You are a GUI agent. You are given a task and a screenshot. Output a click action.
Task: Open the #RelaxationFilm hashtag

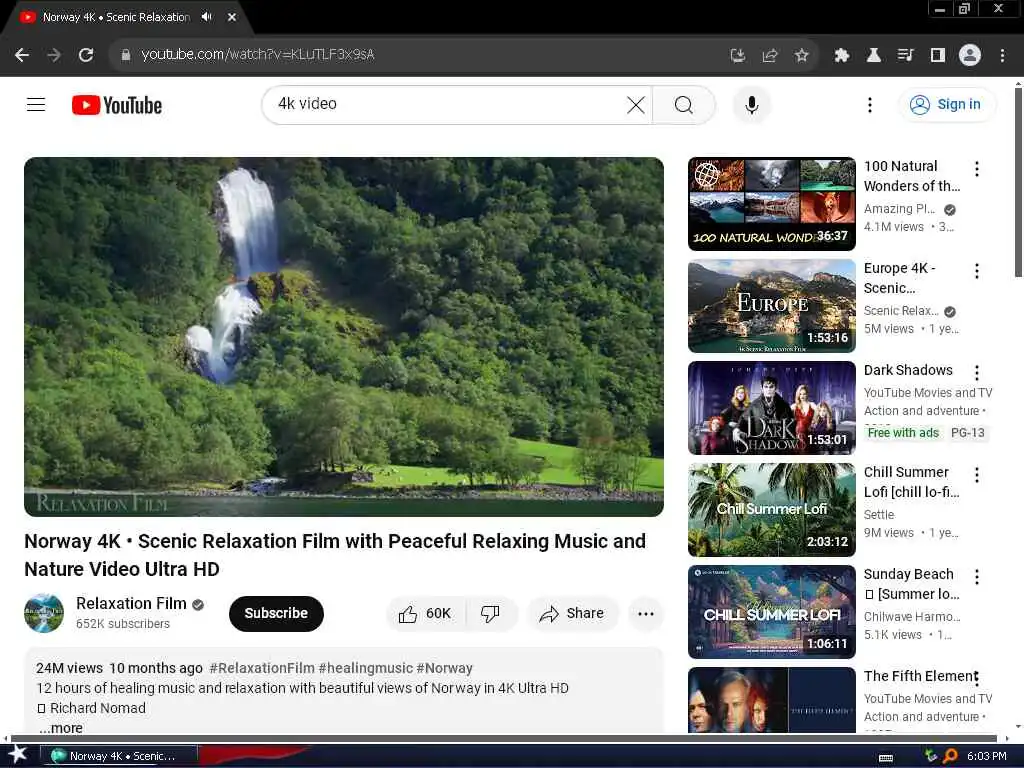tap(262, 668)
